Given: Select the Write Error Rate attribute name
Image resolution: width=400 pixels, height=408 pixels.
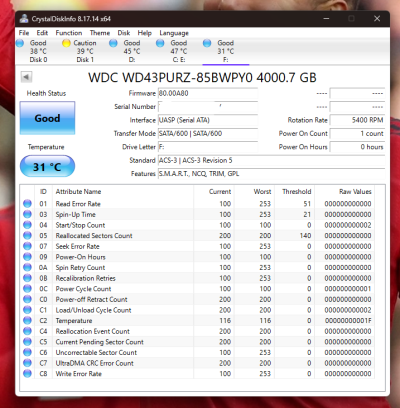Looking at the screenshot, I should pos(79,374).
